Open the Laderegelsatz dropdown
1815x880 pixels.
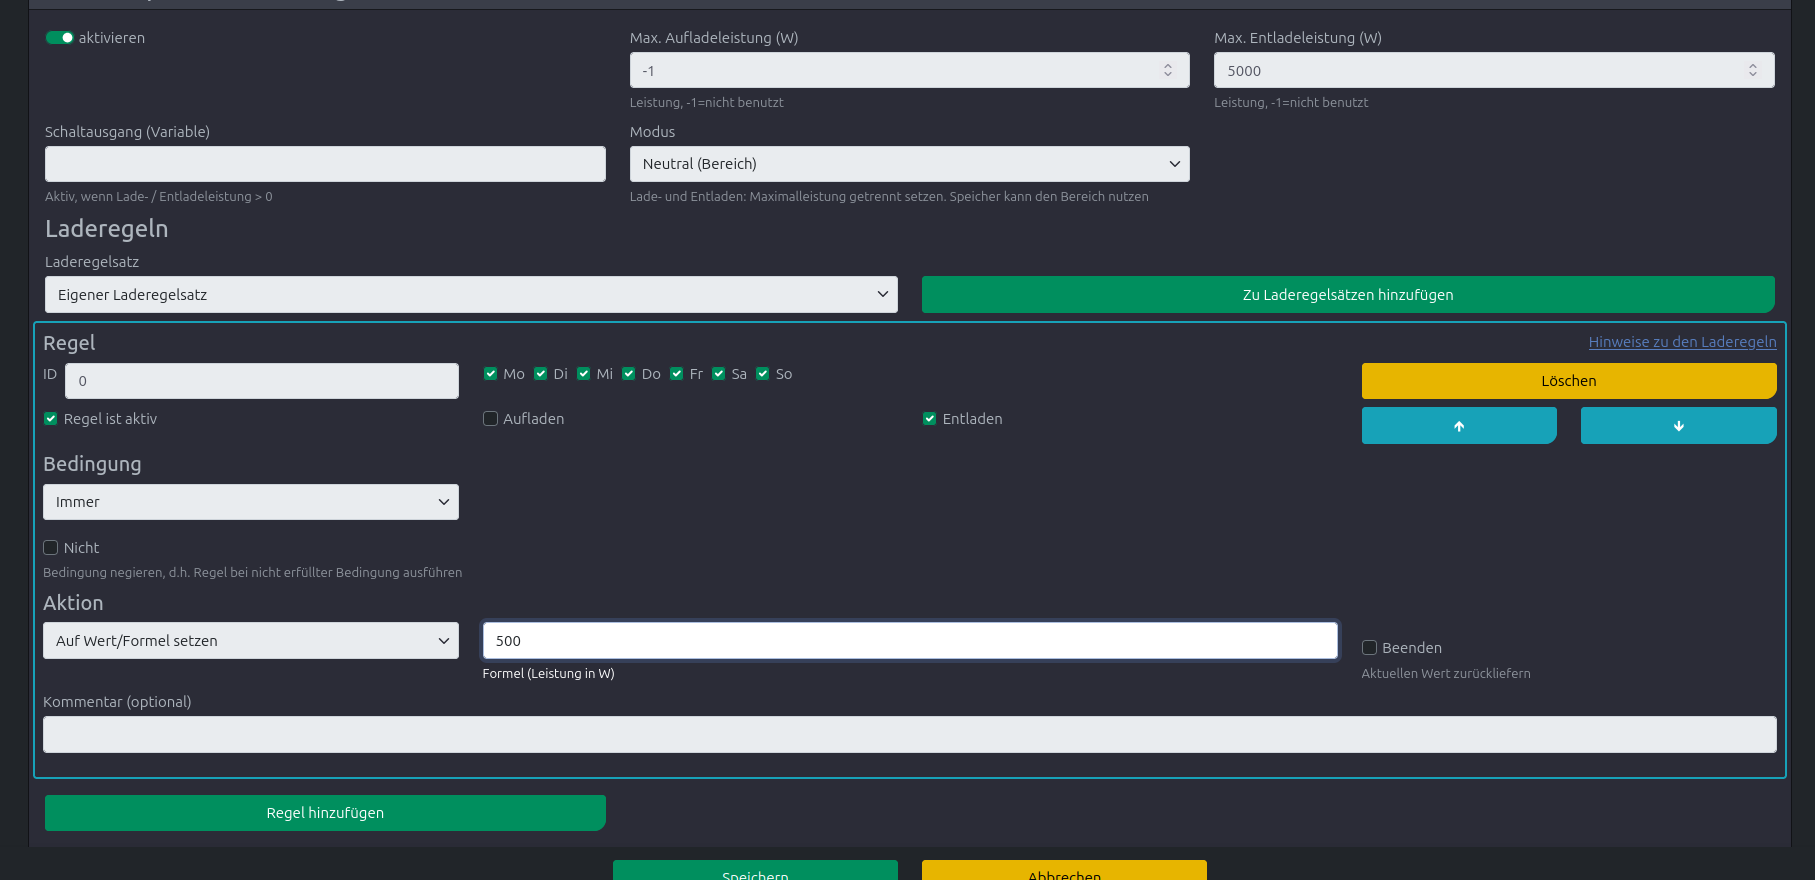471,295
